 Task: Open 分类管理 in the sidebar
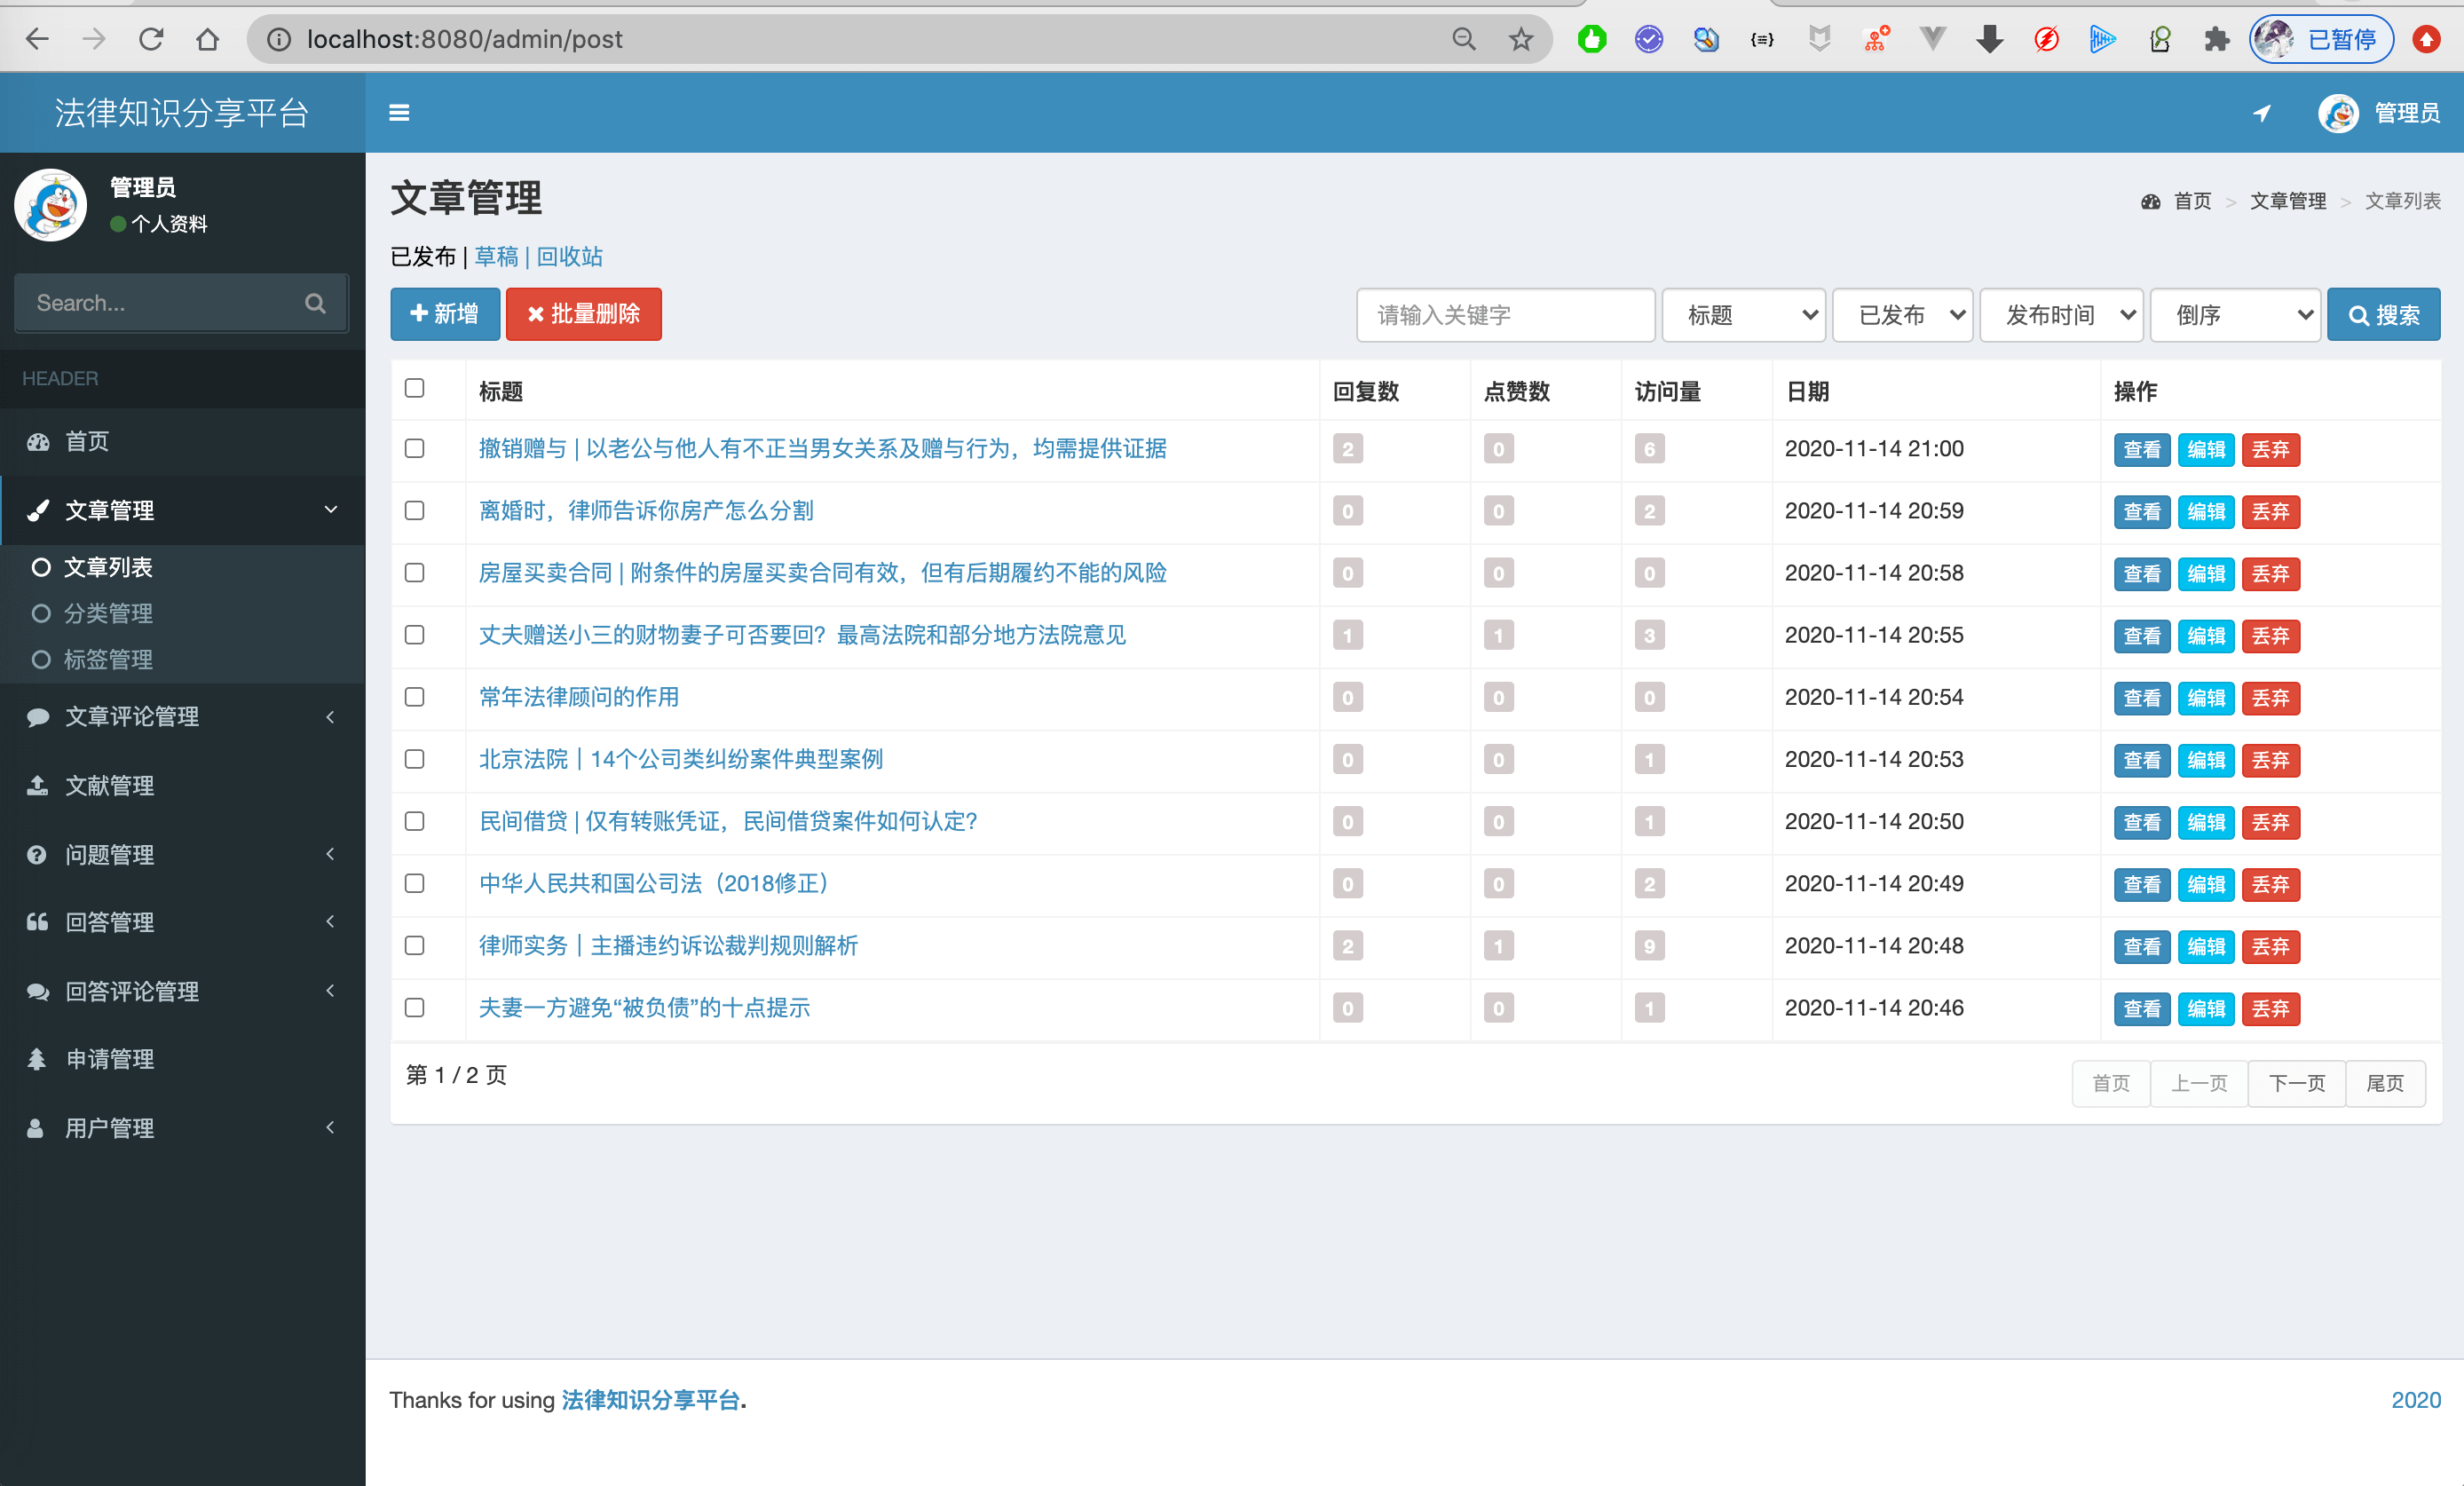coord(108,613)
